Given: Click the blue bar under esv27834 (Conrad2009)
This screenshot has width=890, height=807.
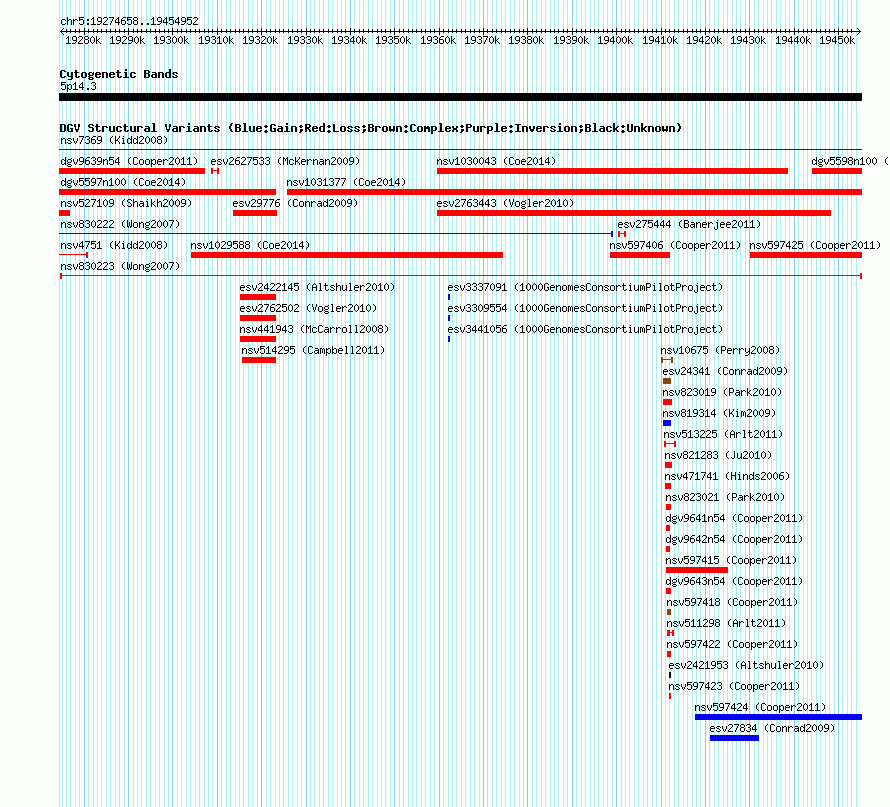Looking at the screenshot, I should [734, 738].
